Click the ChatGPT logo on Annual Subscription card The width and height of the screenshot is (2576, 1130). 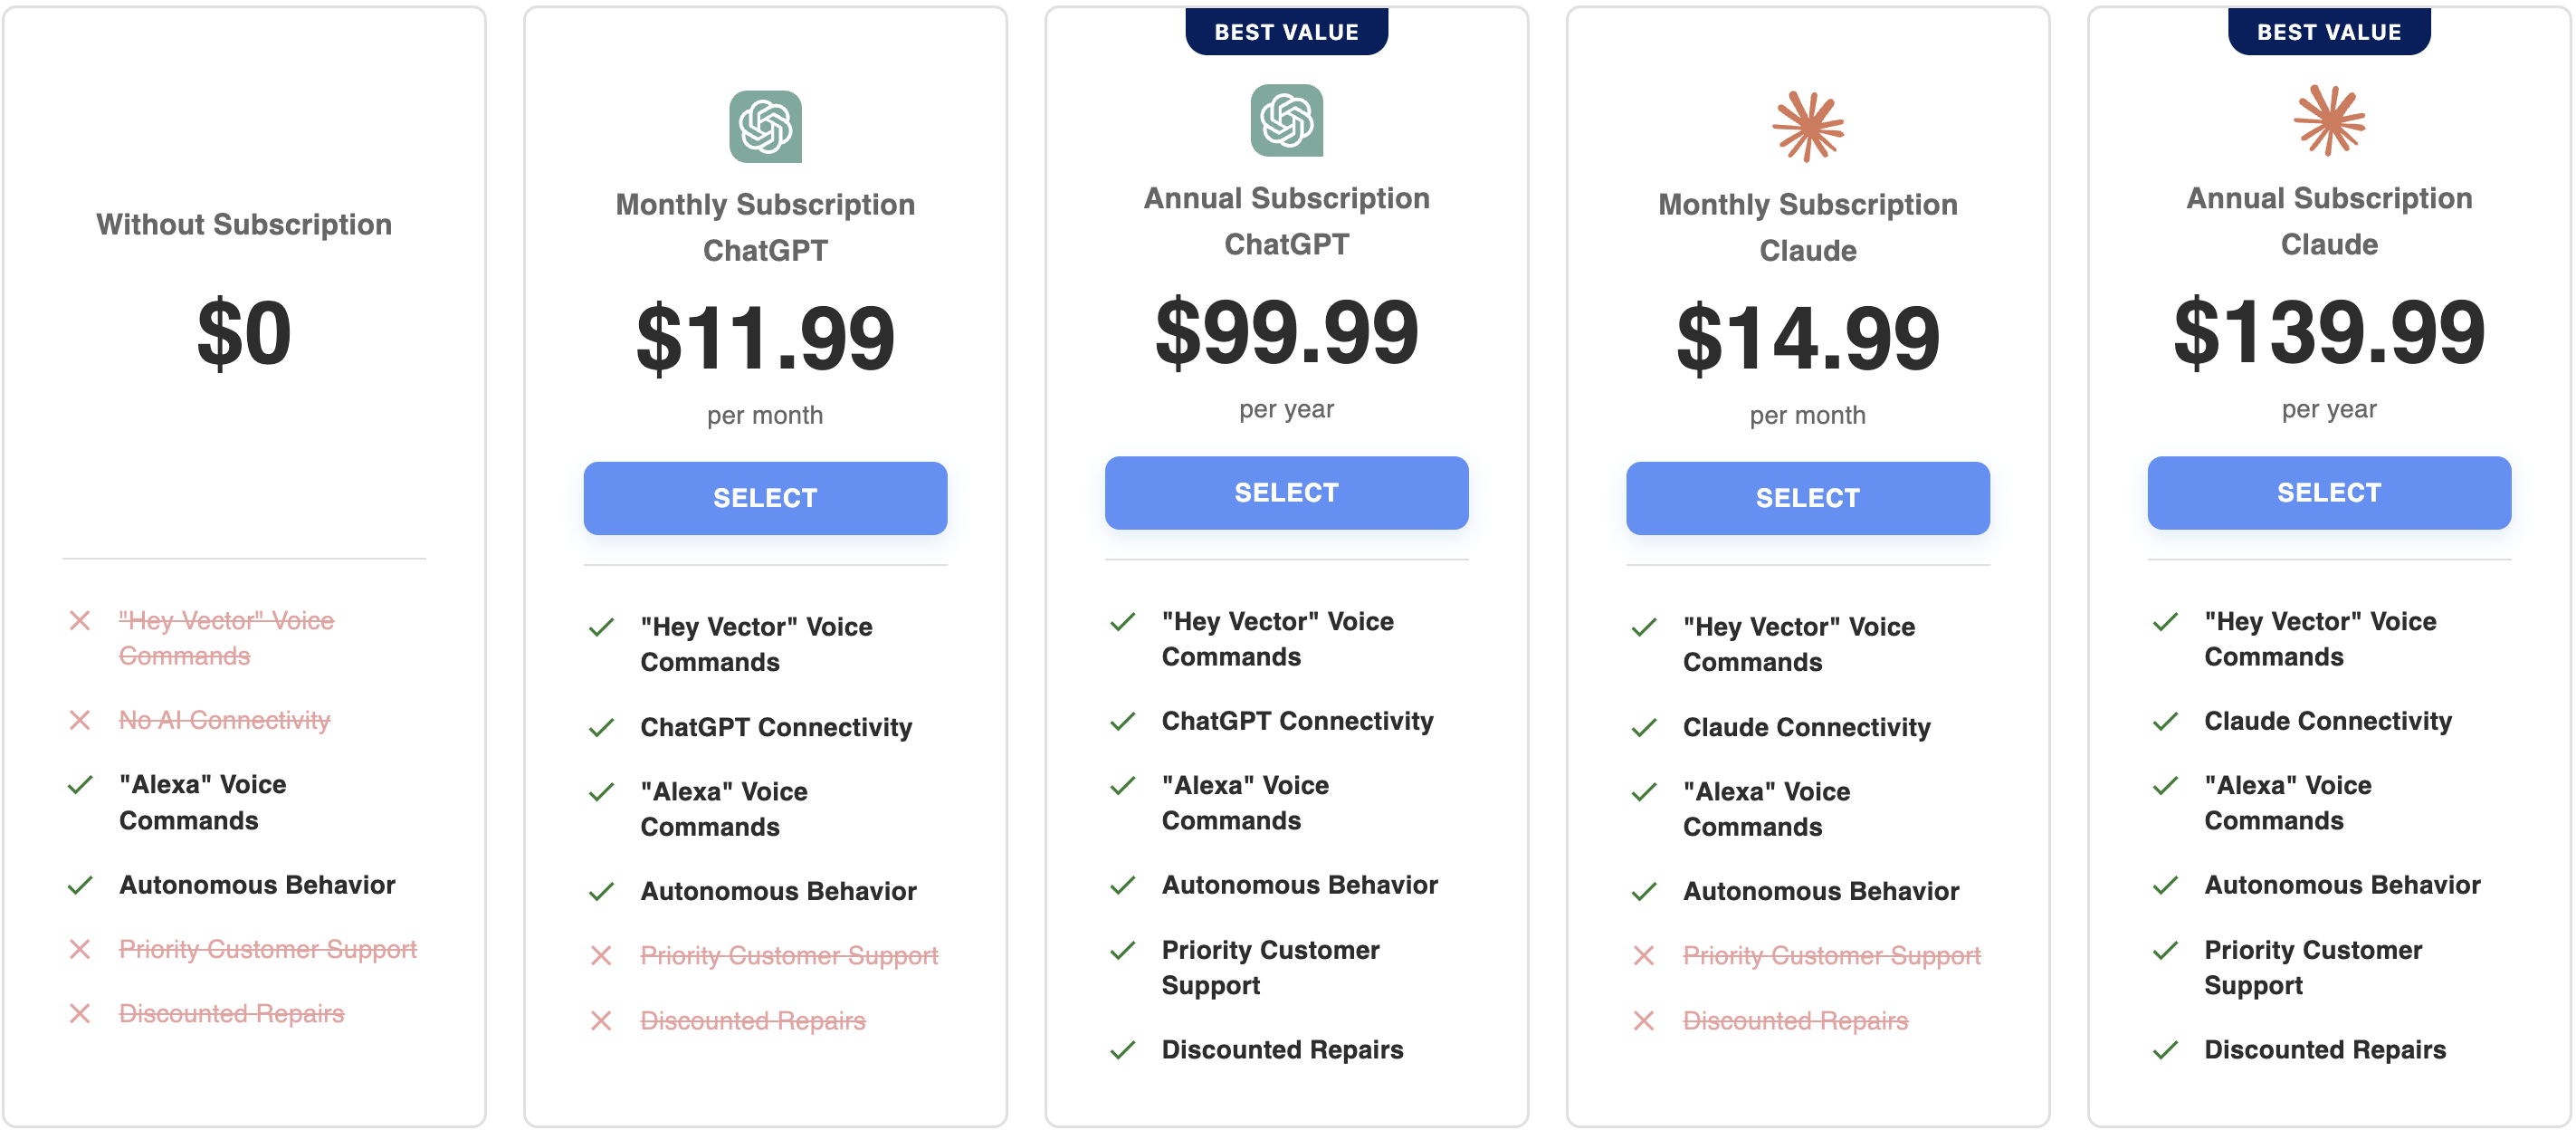coord(1286,120)
